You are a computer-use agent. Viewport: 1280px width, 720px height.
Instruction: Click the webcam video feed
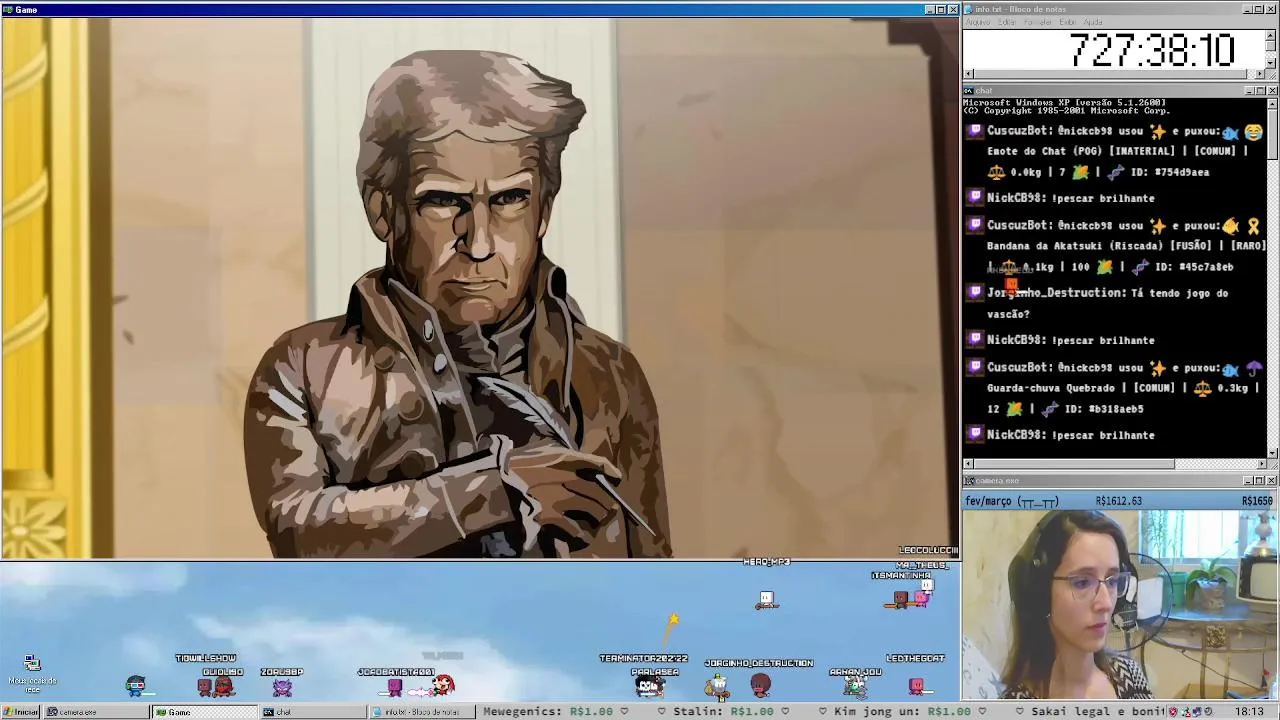1121,605
